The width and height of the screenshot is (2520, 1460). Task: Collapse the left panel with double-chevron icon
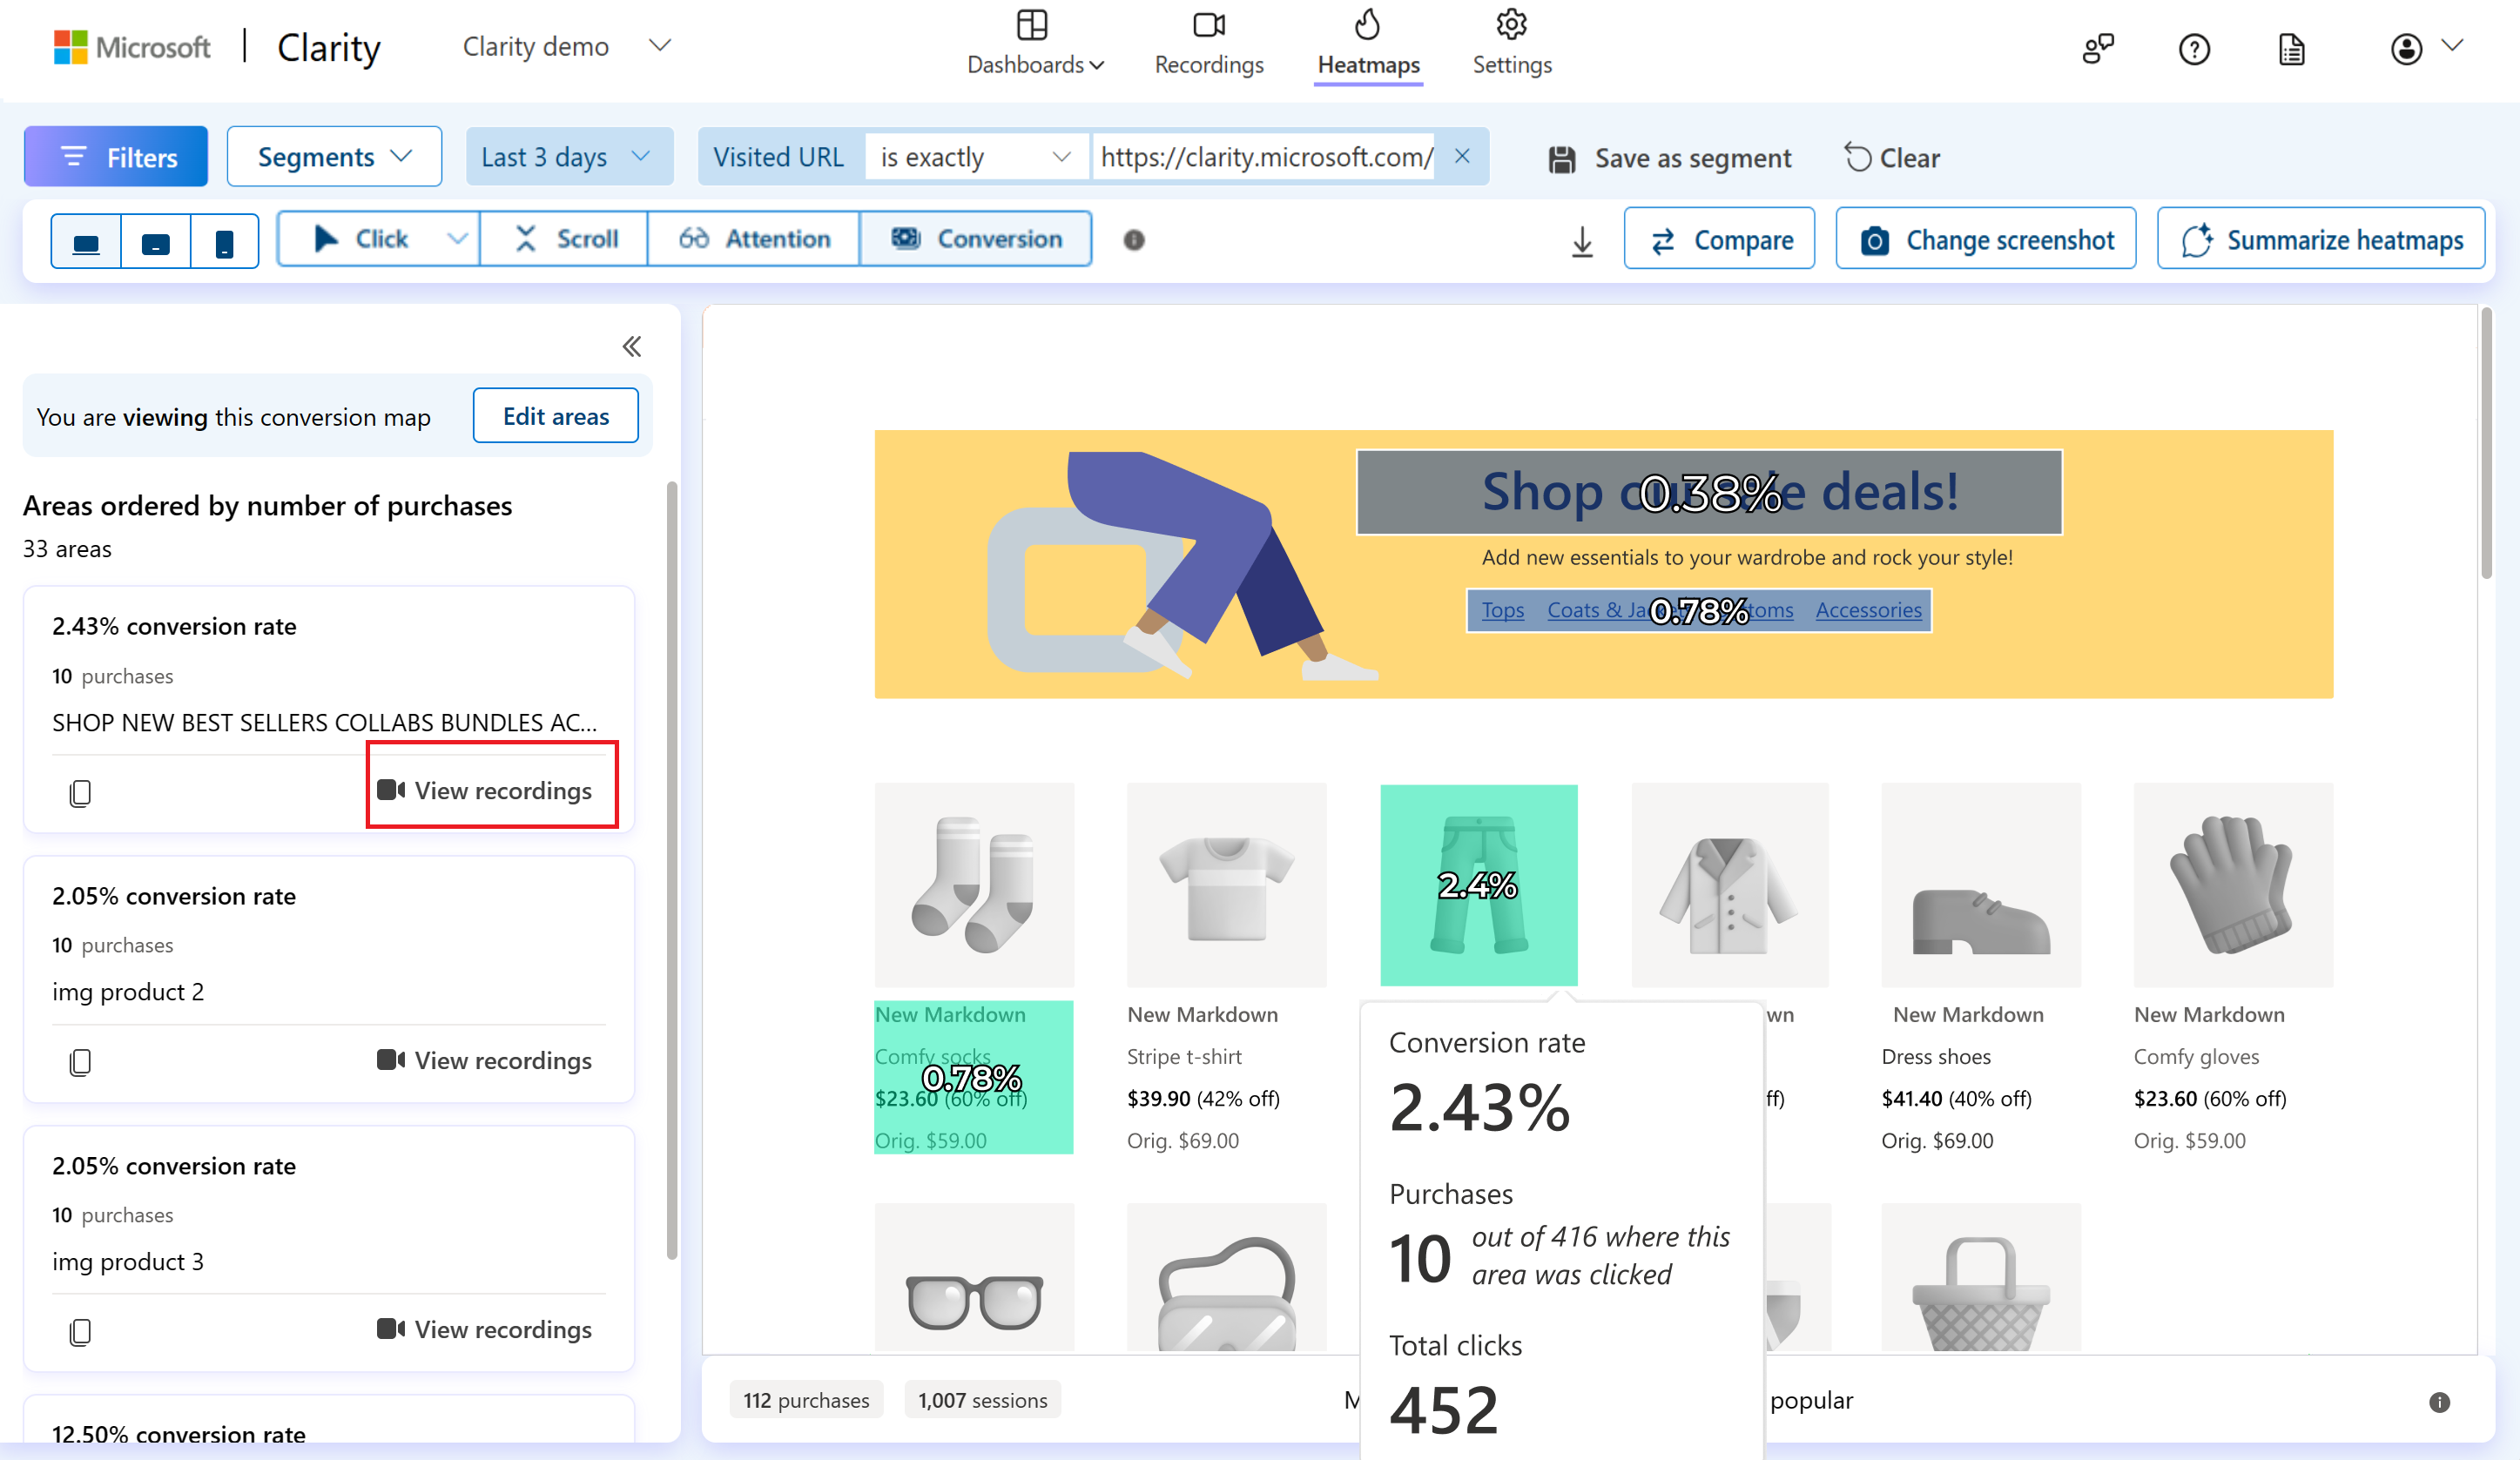632,345
